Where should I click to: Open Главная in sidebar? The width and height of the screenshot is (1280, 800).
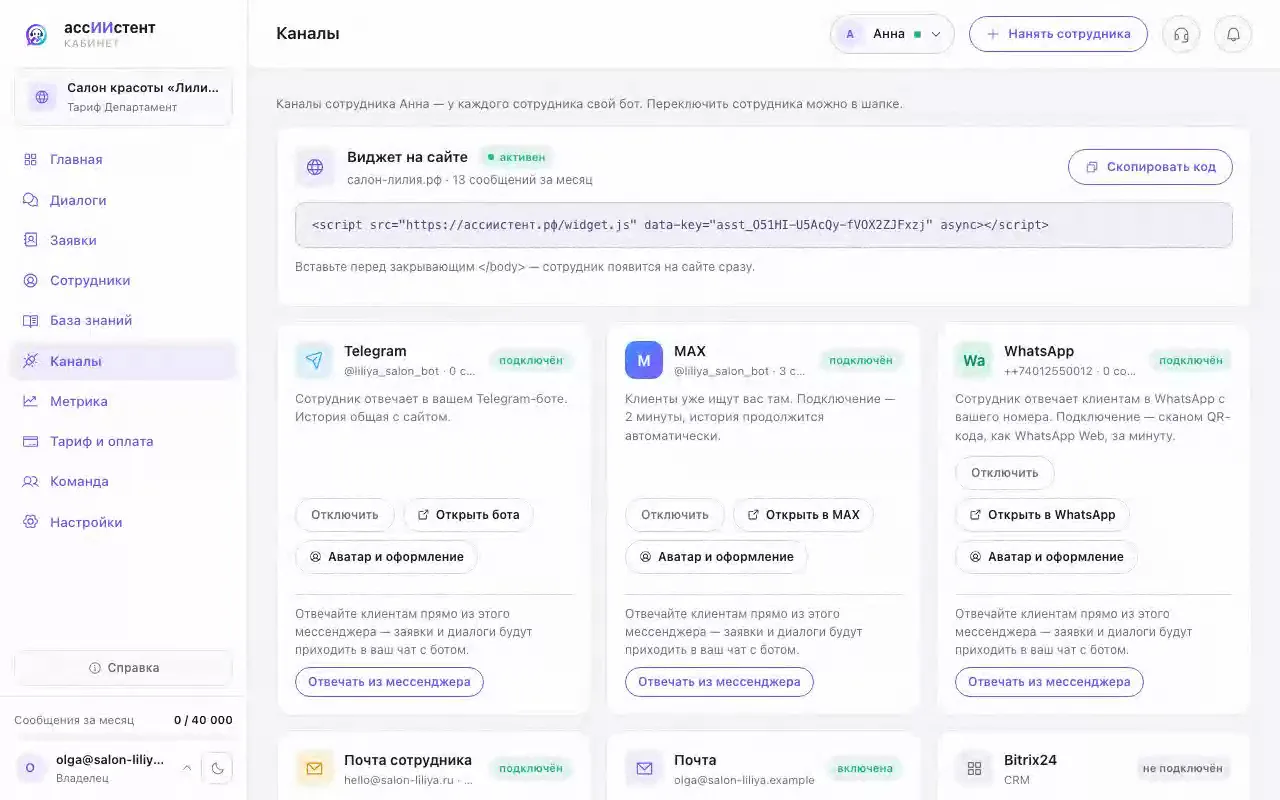pyautogui.click(x=123, y=160)
